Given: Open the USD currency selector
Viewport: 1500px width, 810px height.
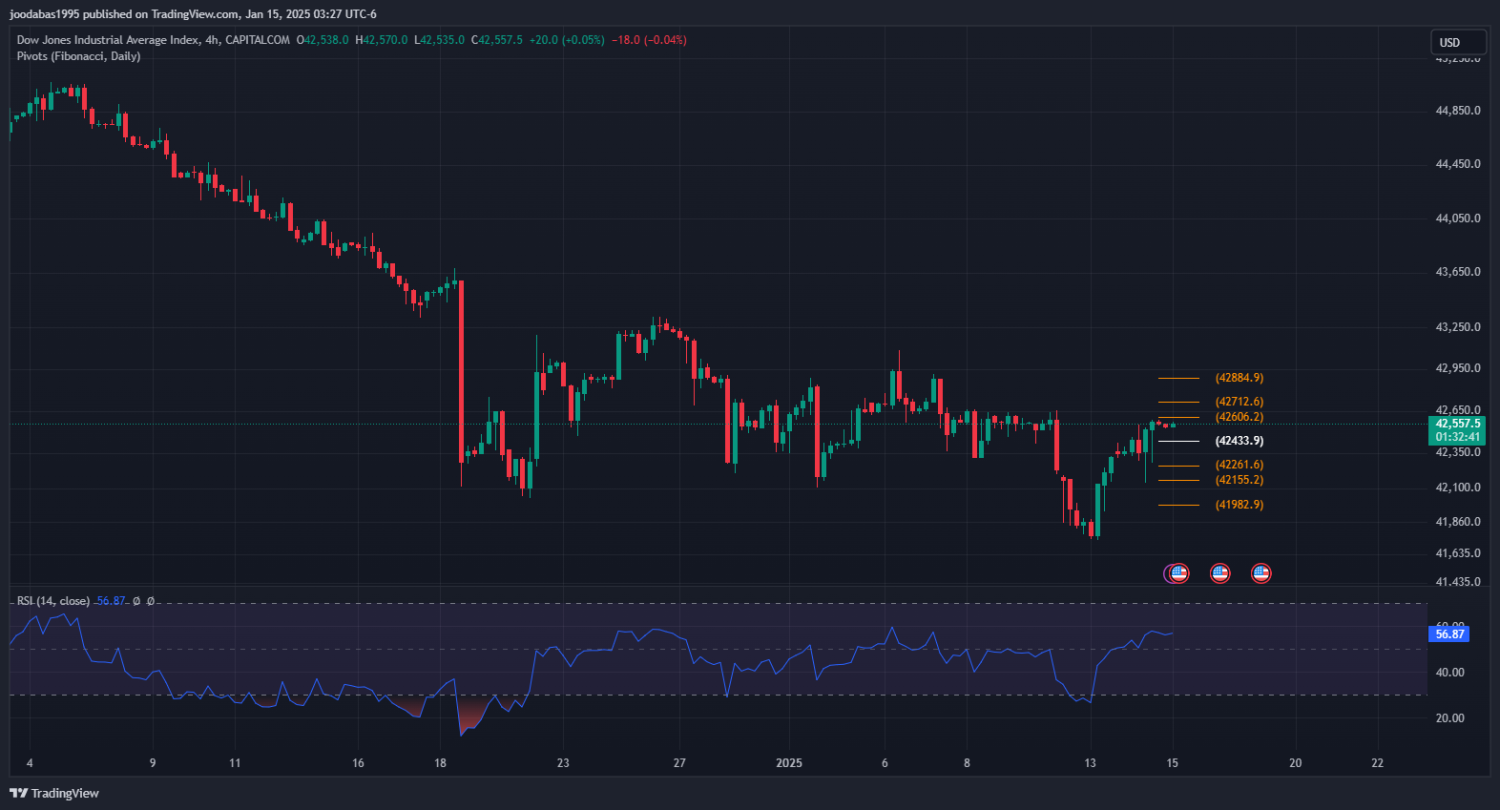Looking at the screenshot, I should pyautogui.click(x=1448, y=42).
